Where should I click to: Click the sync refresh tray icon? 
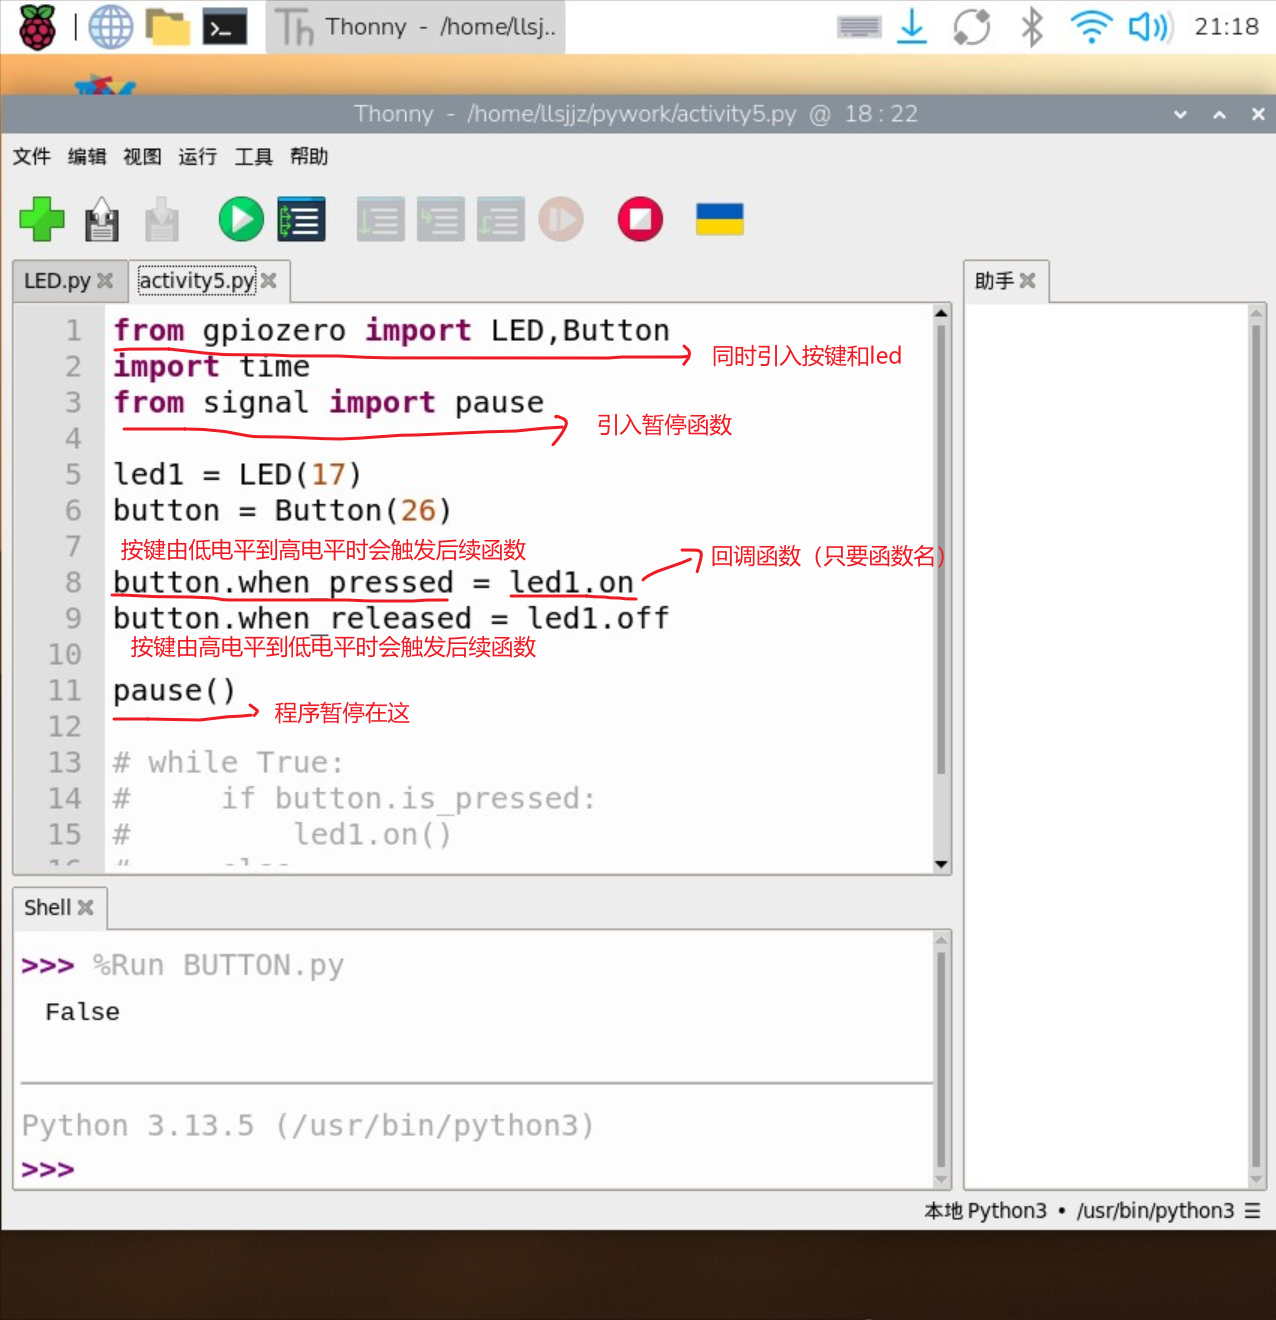pyautogui.click(x=971, y=27)
